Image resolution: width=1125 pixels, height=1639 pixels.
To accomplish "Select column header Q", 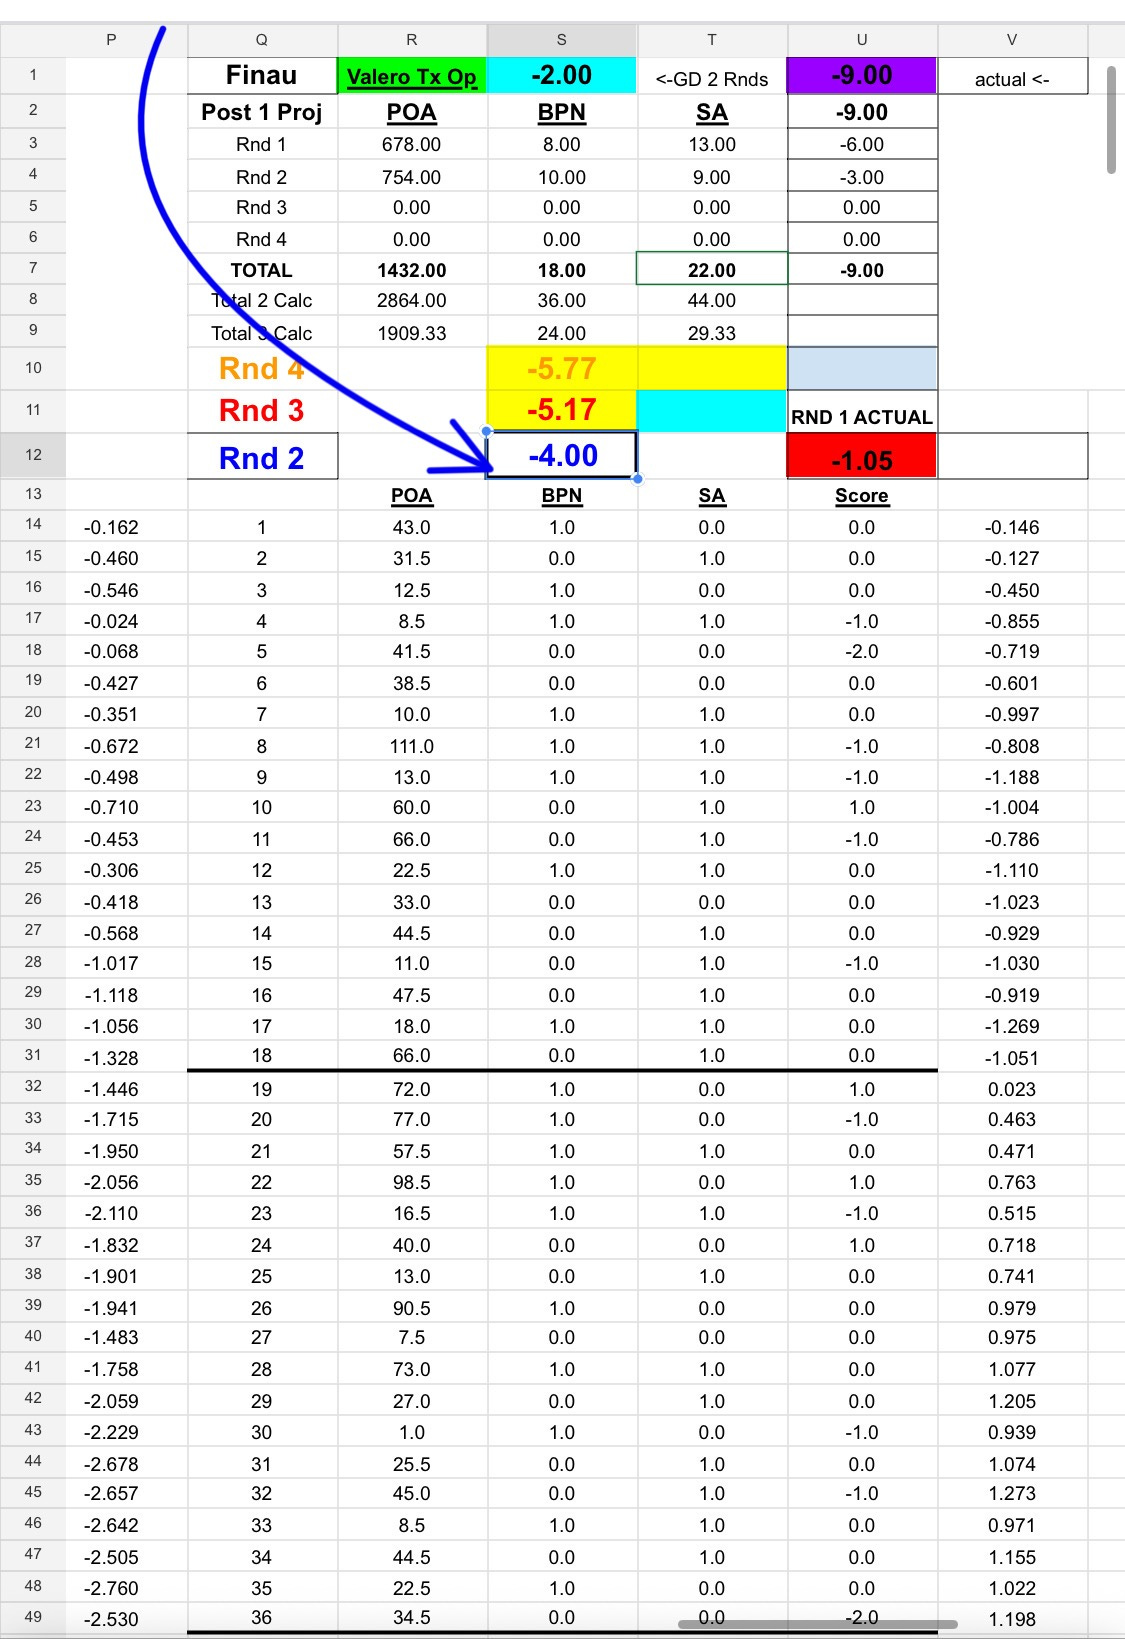I will [261, 40].
